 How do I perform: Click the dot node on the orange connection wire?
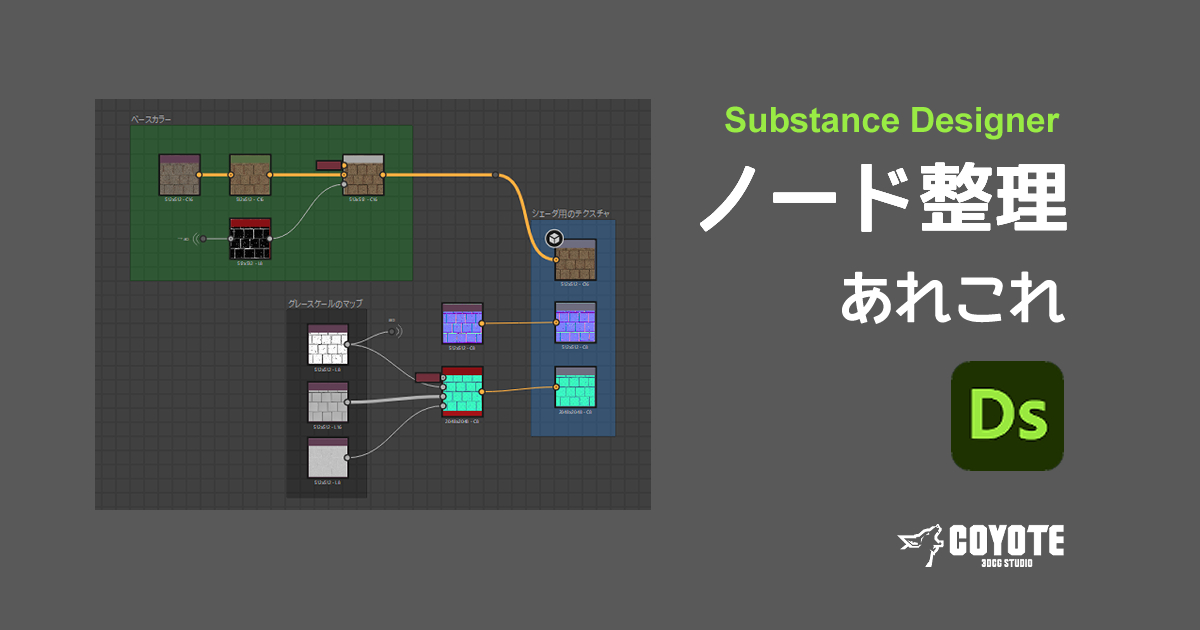coord(496,174)
